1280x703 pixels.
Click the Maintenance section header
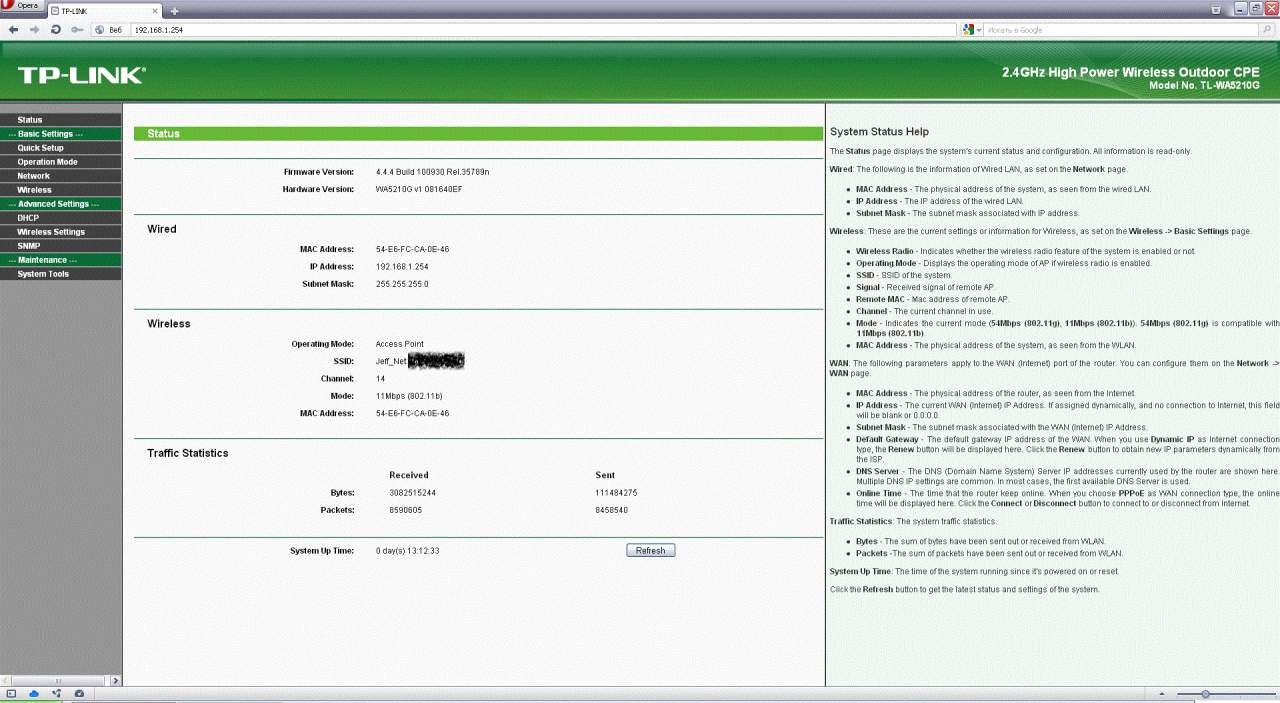pos(42,260)
